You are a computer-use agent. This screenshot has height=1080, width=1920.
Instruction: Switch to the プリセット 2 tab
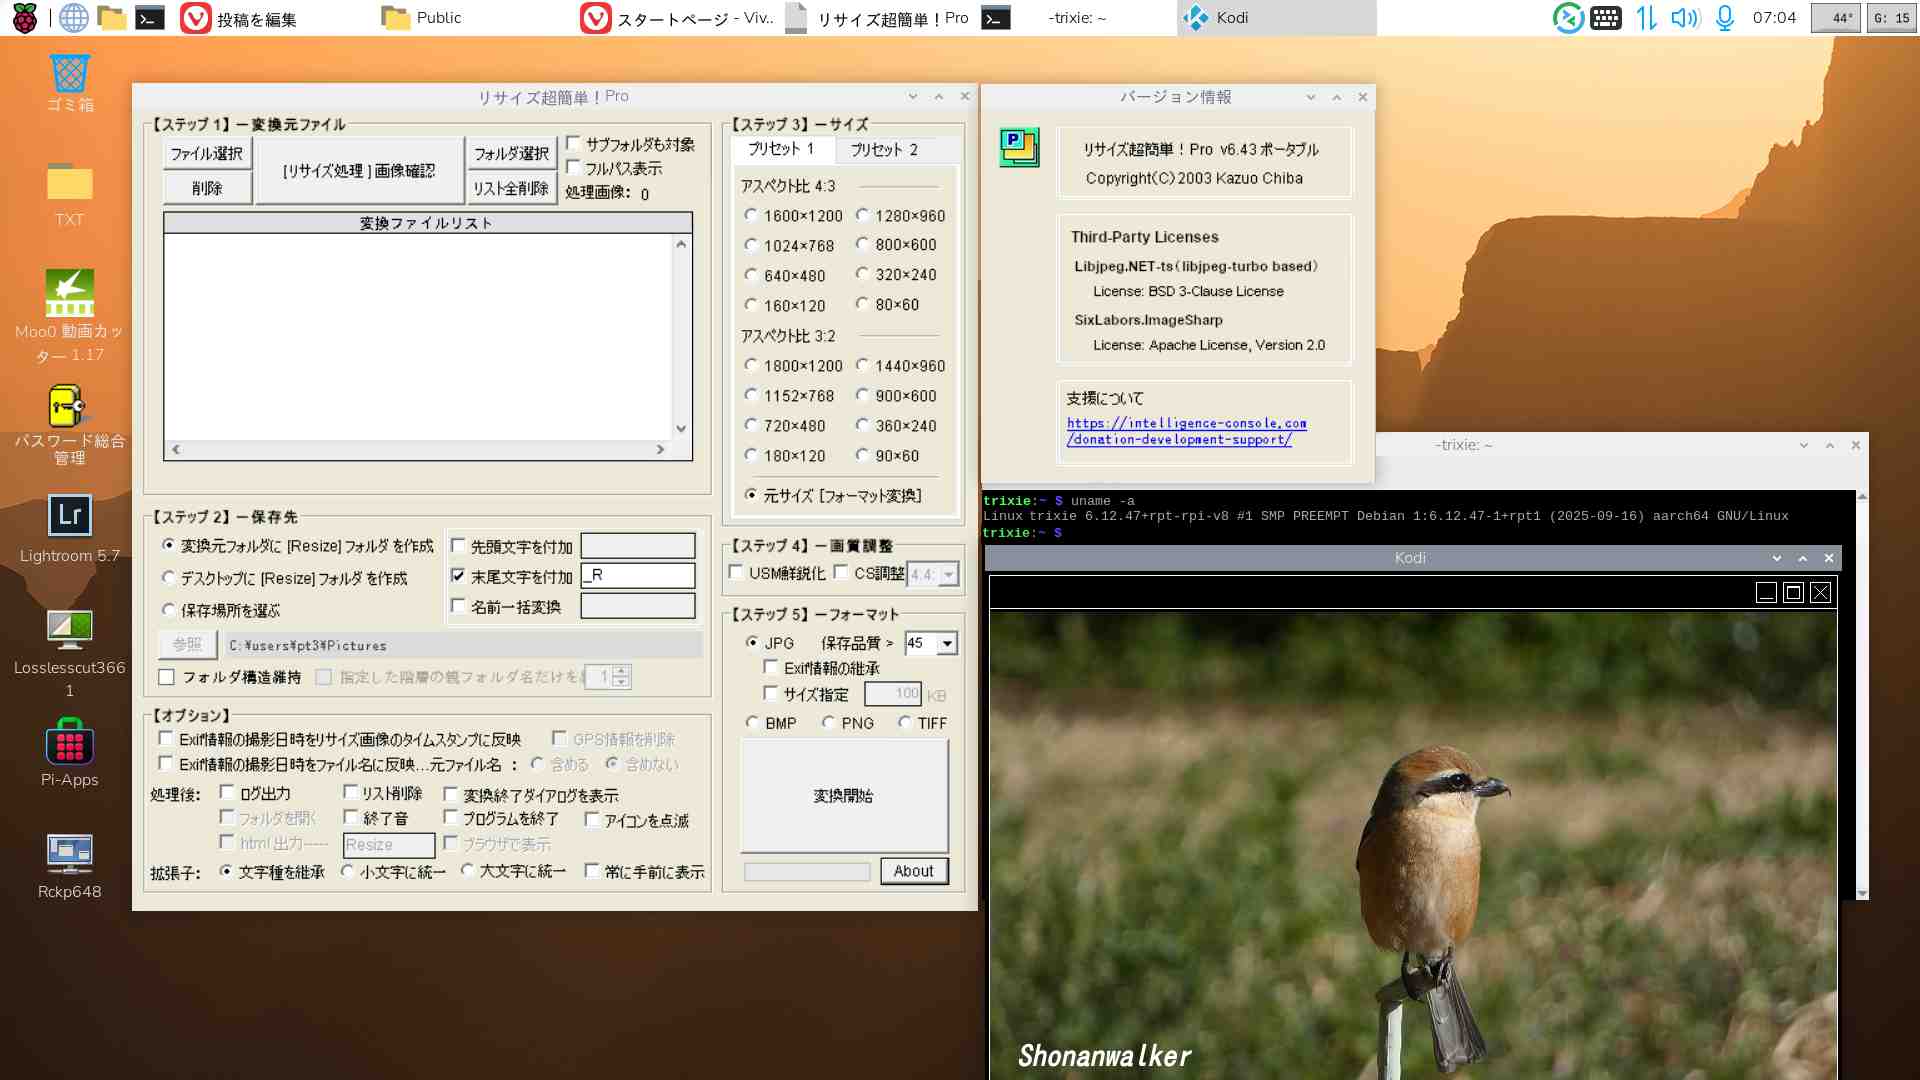point(883,150)
